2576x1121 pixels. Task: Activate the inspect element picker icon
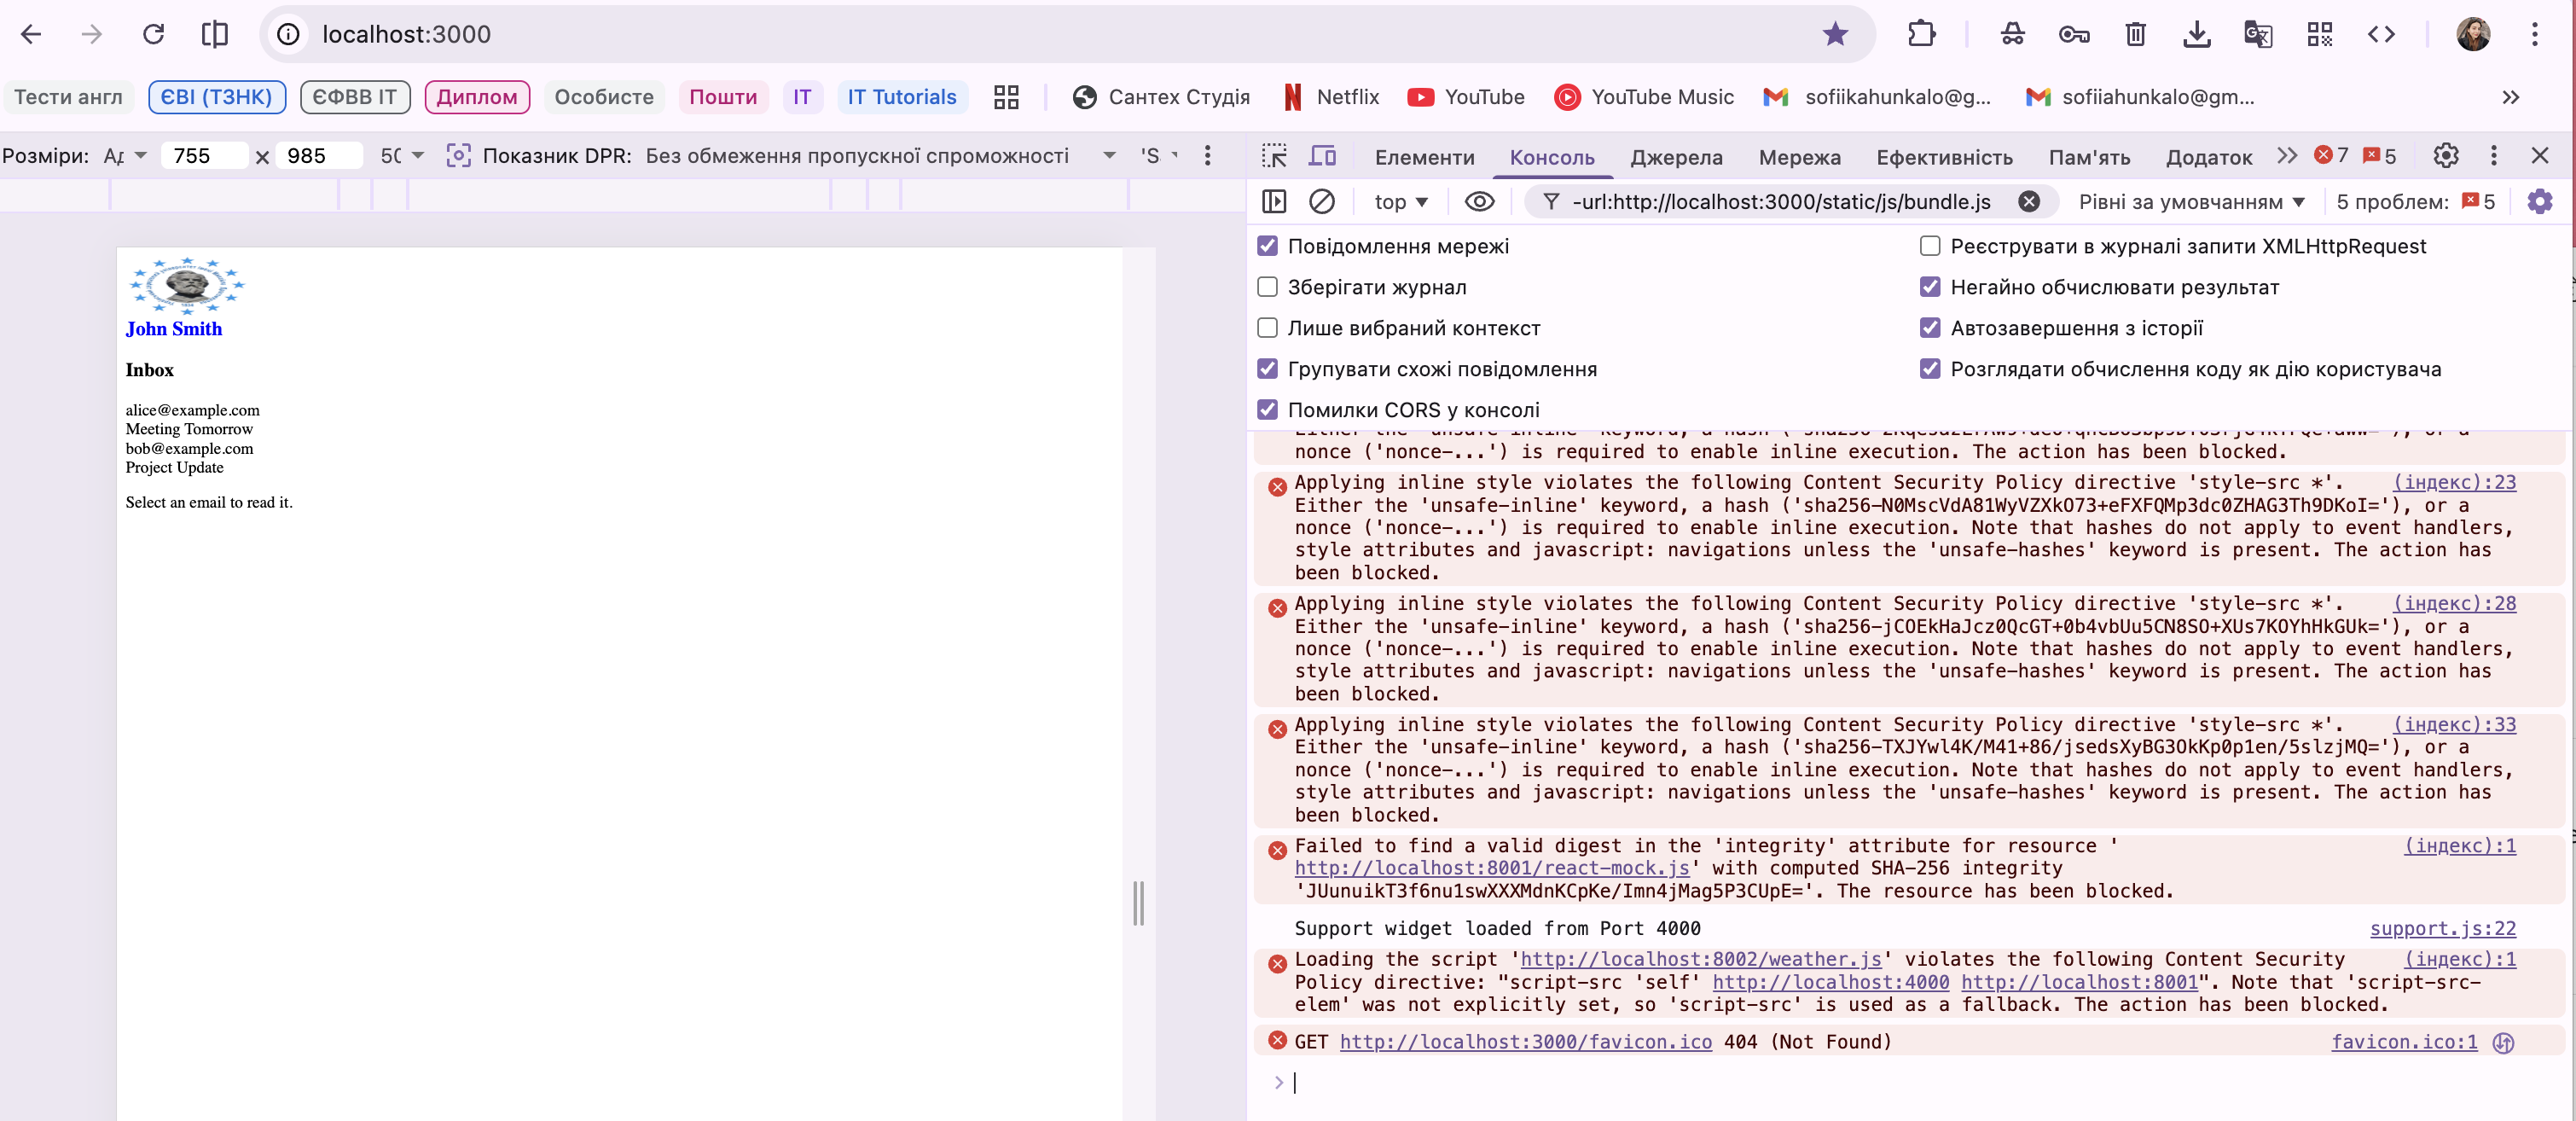(x=1274, y=156)
